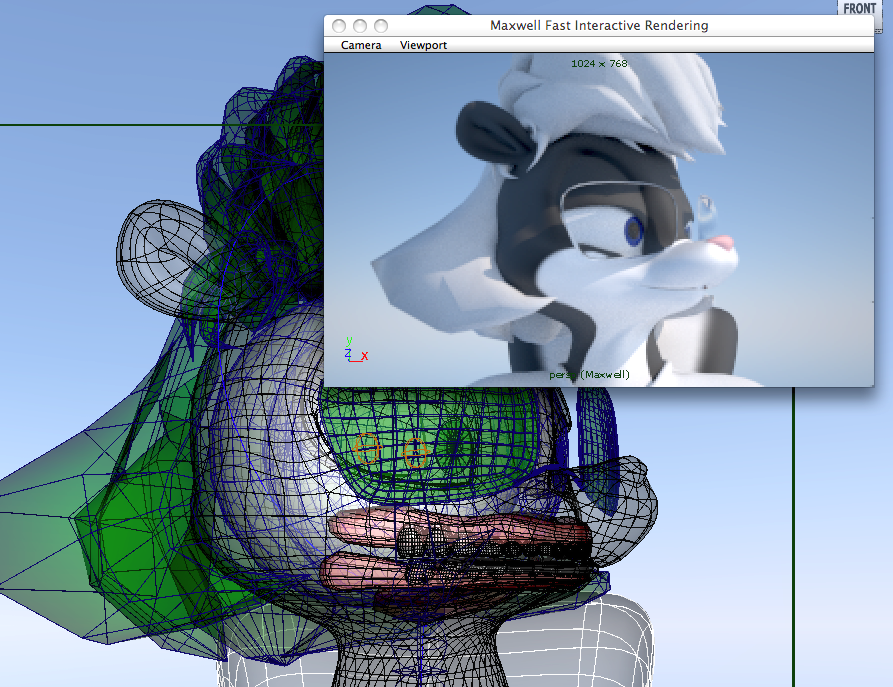Select the left orange eye control circle
This screenshot has height=687, width=893.
[367, 449]
